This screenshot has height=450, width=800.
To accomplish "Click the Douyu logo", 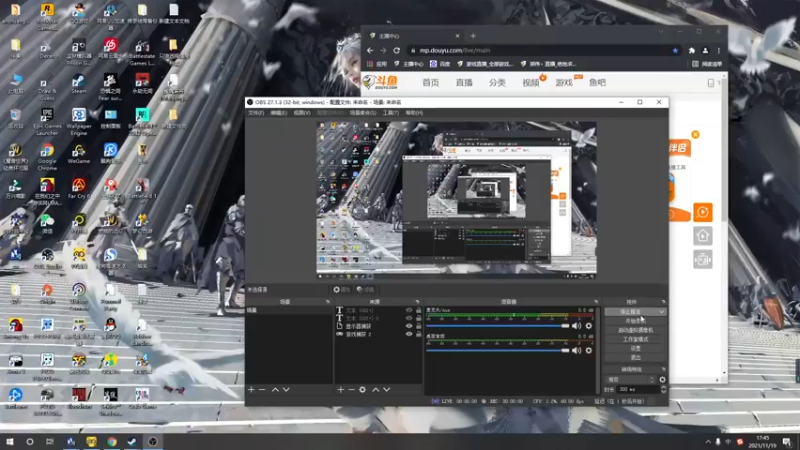I will pos(381,82).
